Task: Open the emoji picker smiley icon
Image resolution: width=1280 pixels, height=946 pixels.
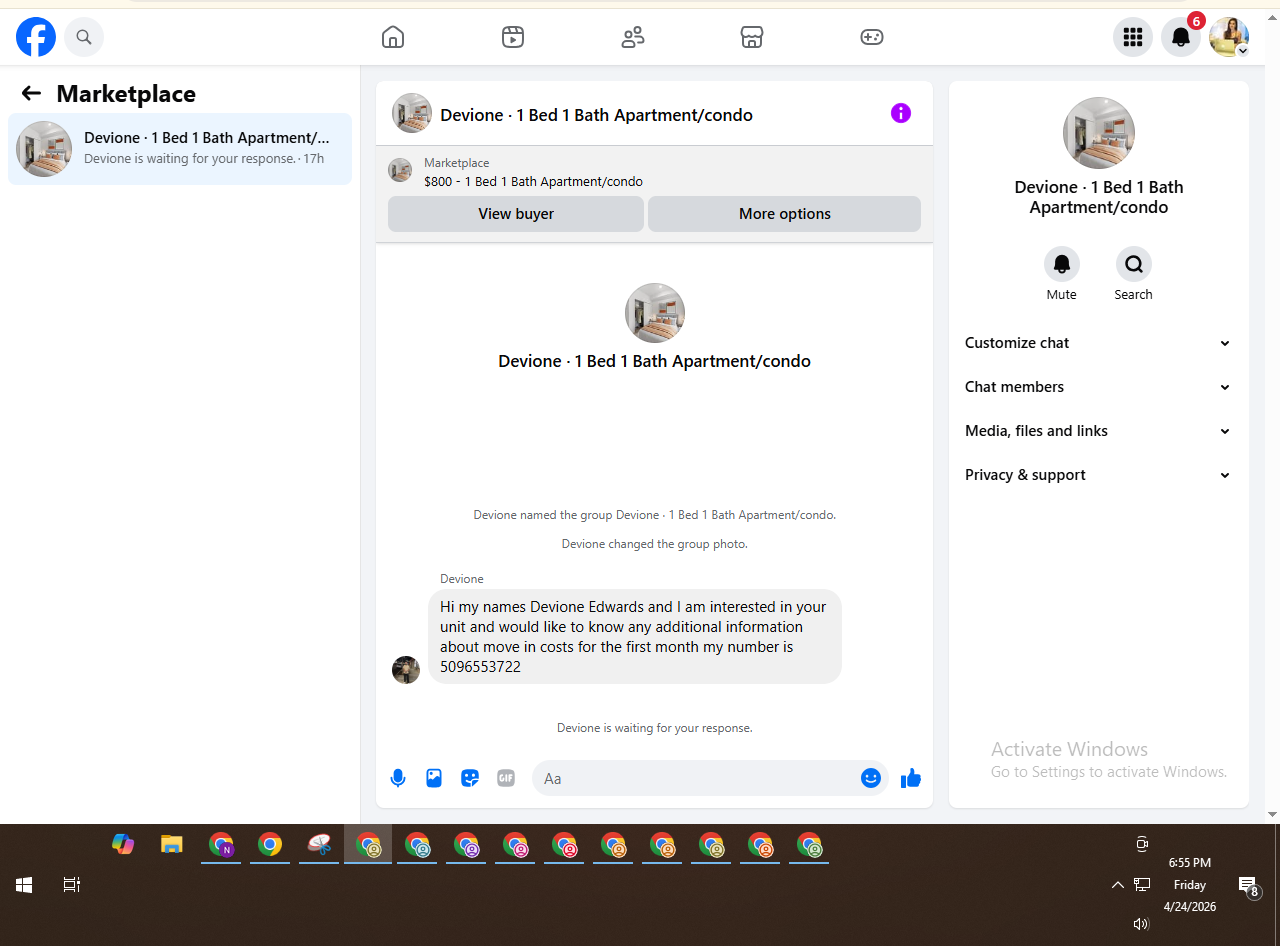Action: [x=871, y=778]
